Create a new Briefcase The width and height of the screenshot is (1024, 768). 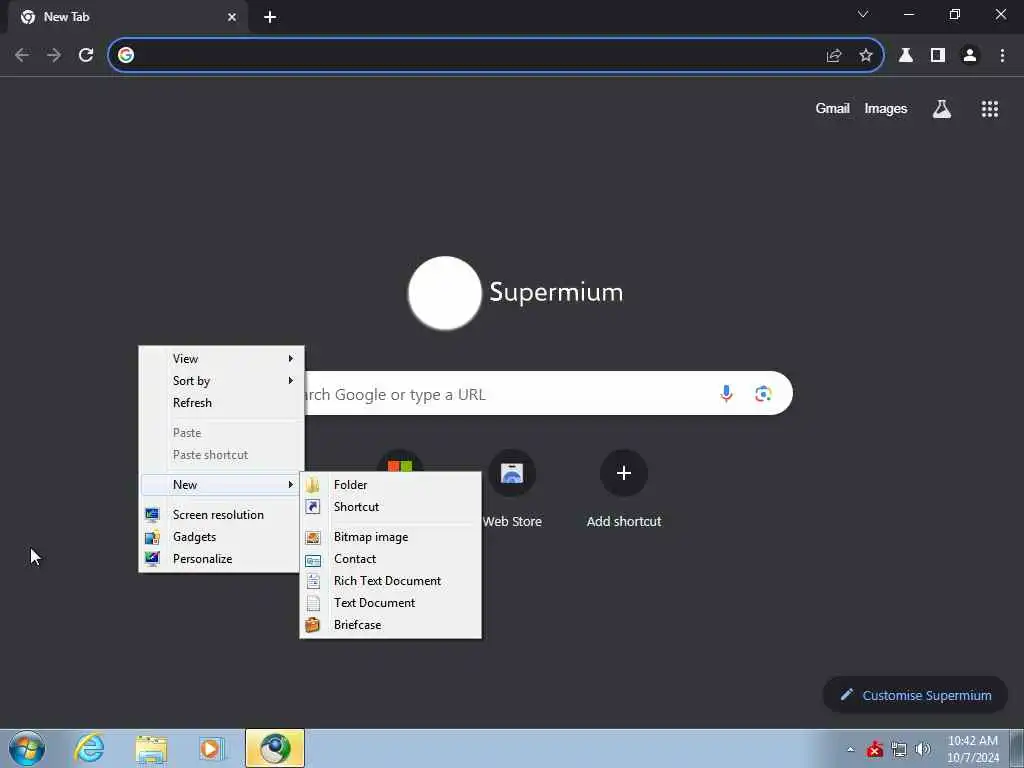[x=391, y=625]
